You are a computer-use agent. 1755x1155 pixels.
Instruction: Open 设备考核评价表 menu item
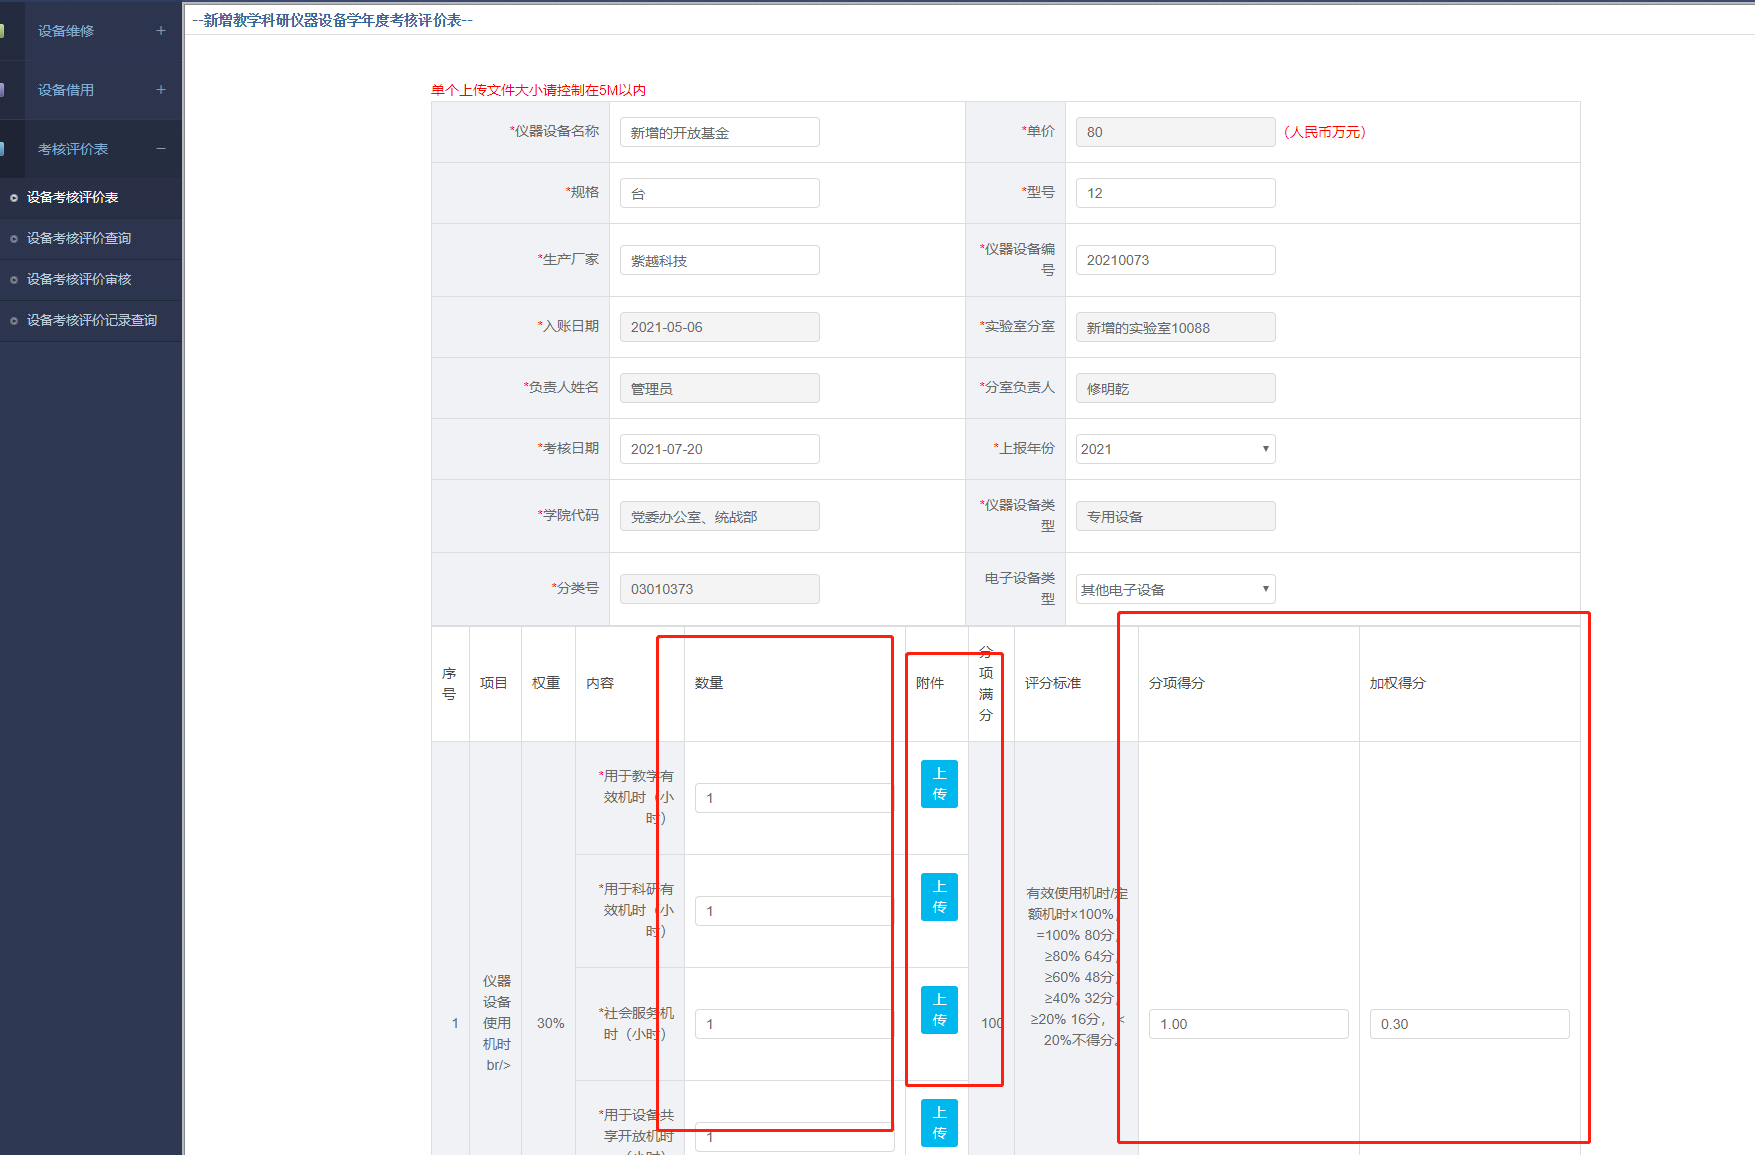point(72,198)
